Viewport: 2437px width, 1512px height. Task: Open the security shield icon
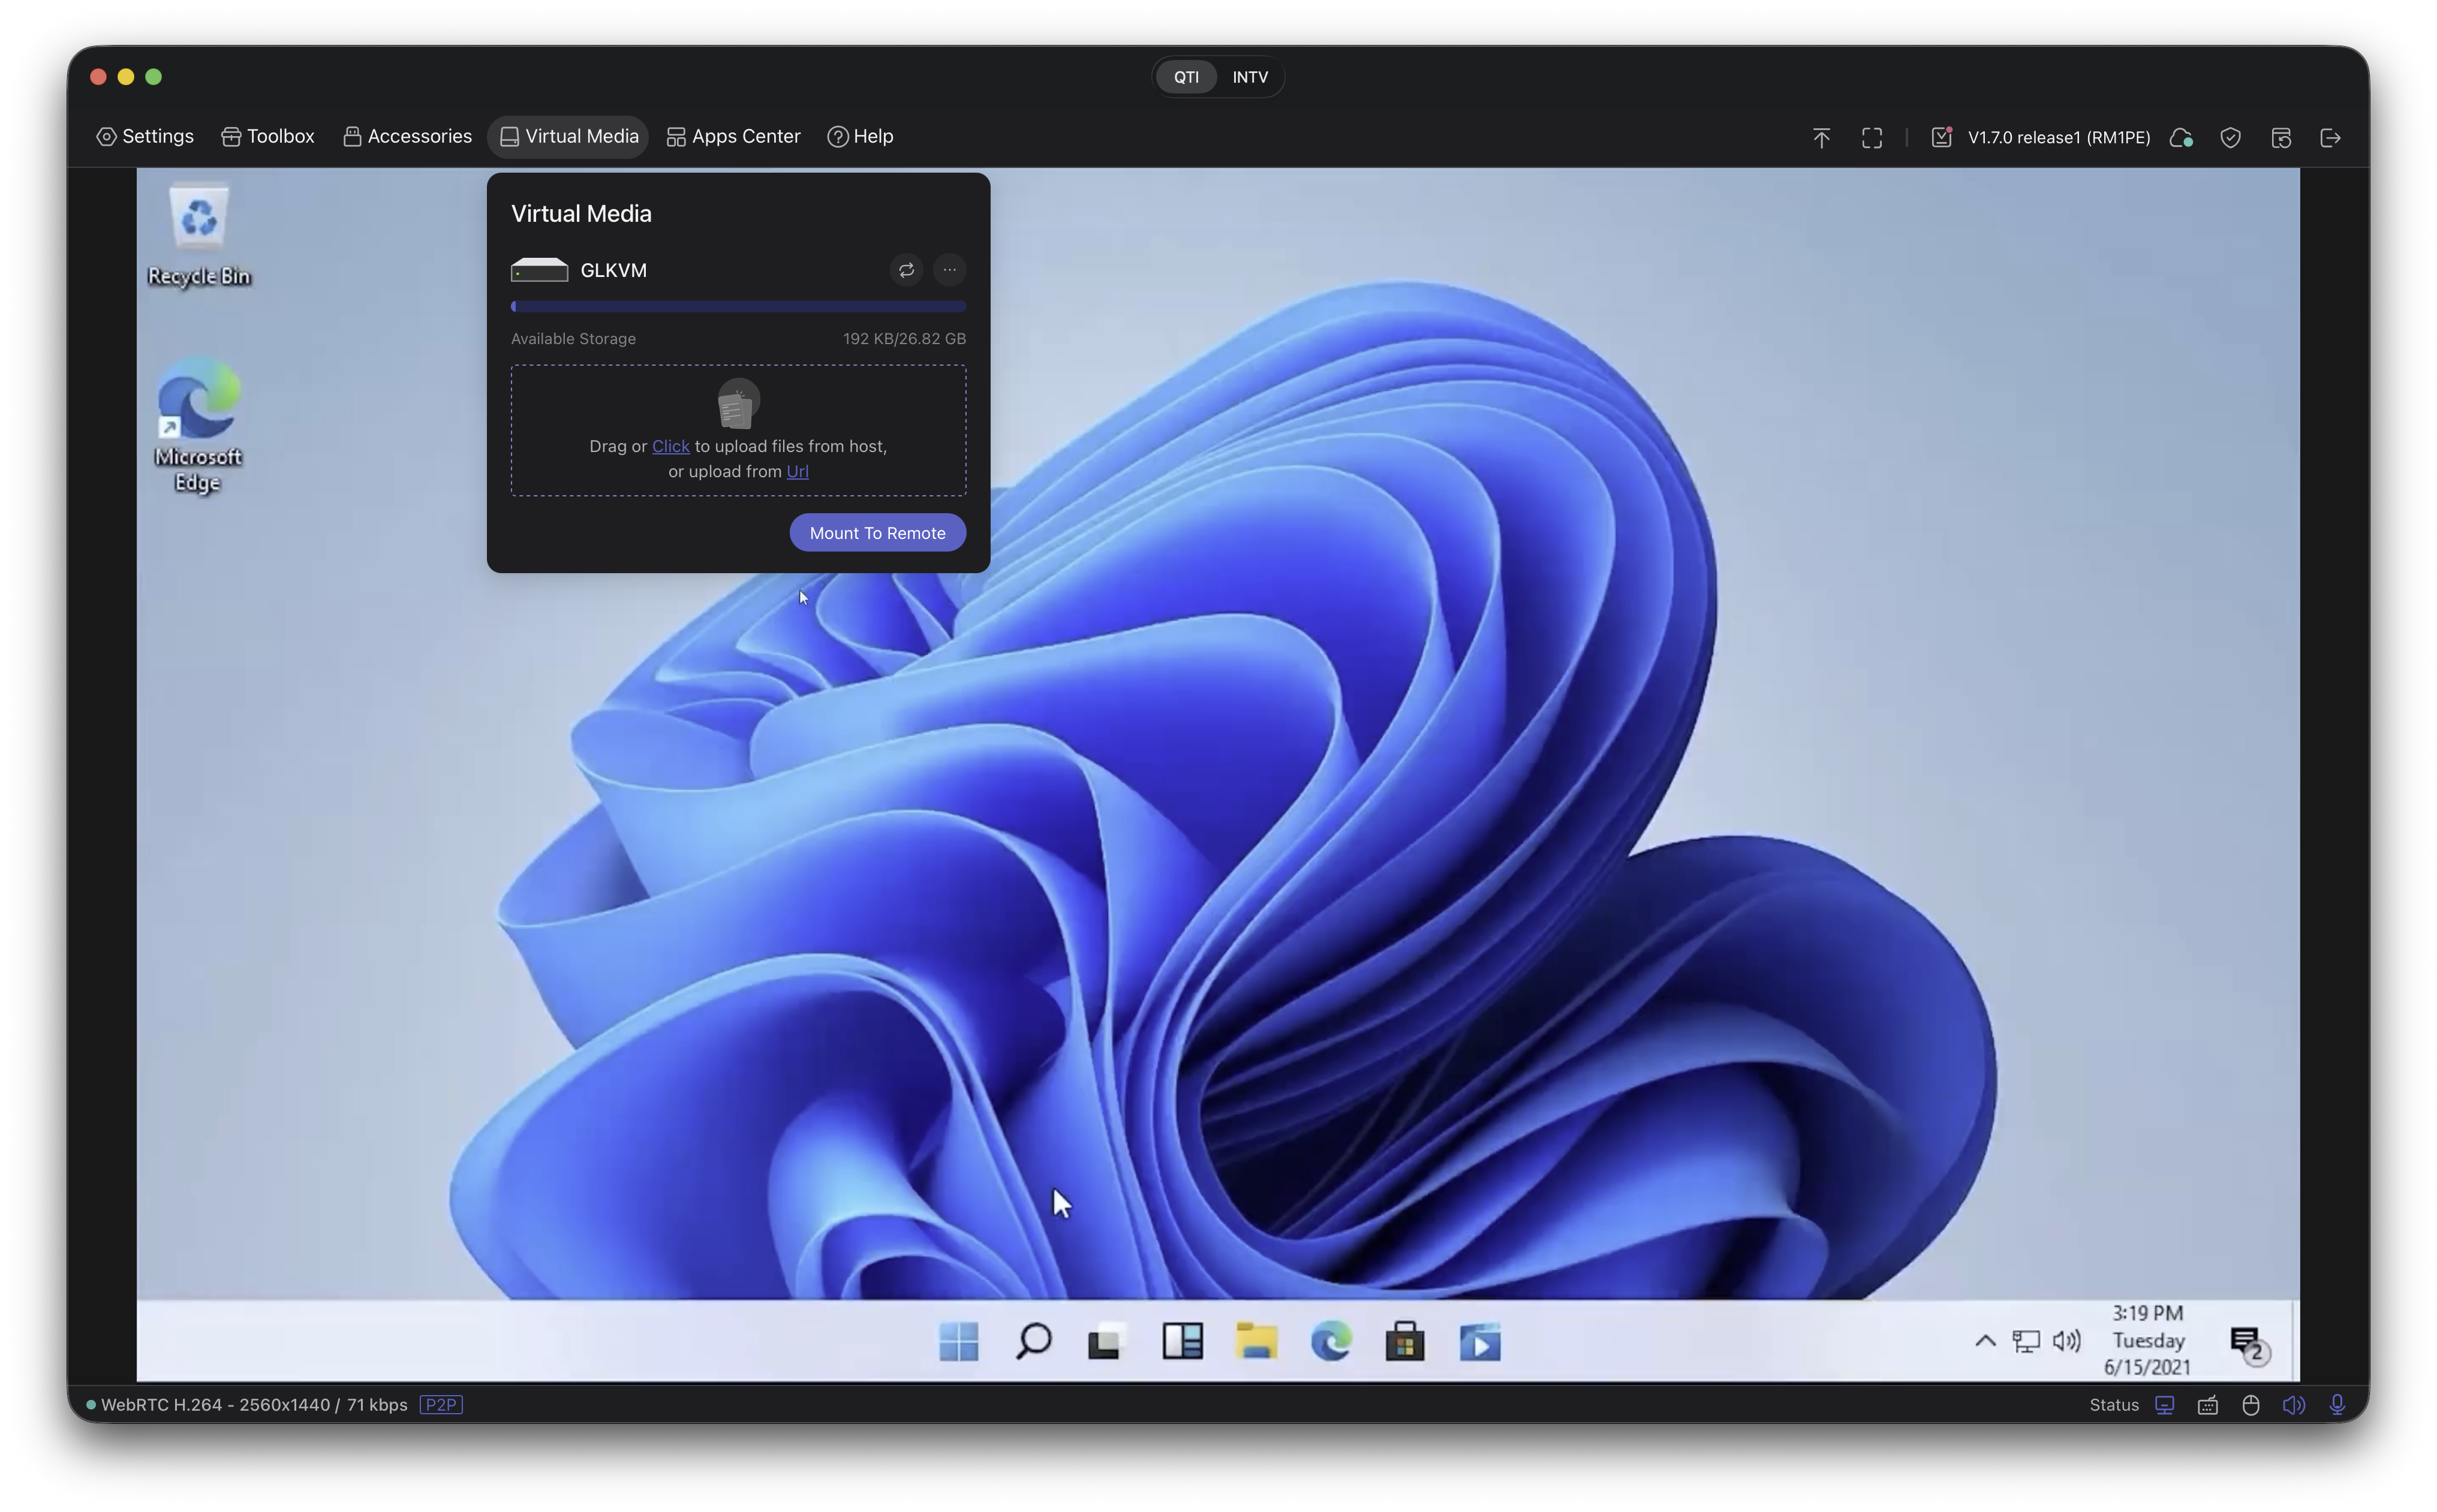(x=2231, y=138)
